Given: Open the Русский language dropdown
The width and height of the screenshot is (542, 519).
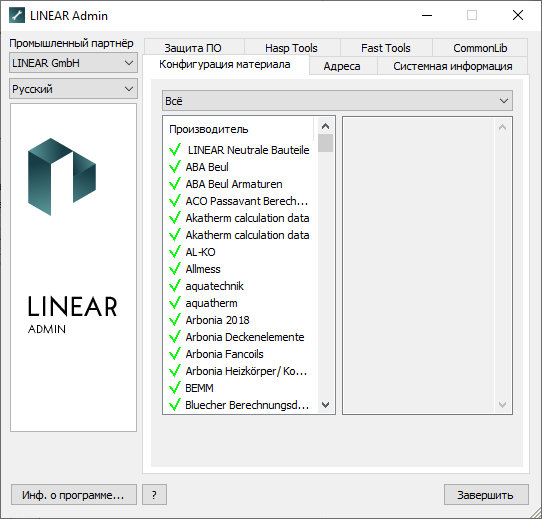Looking at the screenshot, I should [73, 89].
